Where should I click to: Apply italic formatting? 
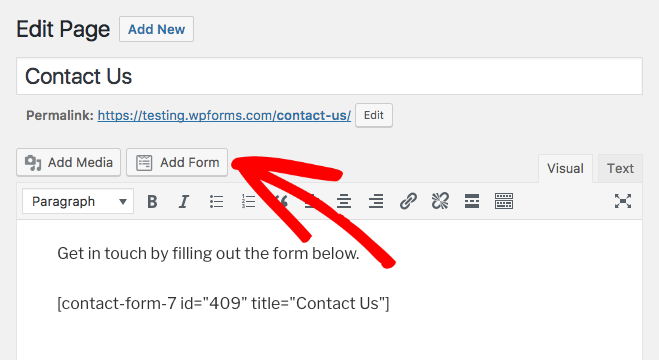pos(184,202)
